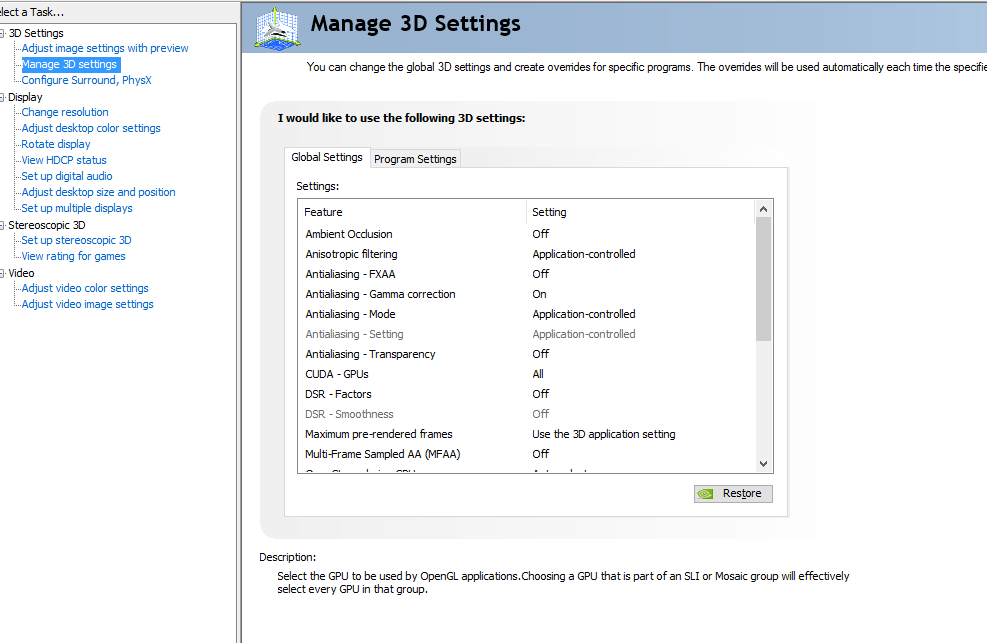Open Adjust image settings with preview
Image resolution: width=987 pixels, height=643 pixels.
[105, 48]
